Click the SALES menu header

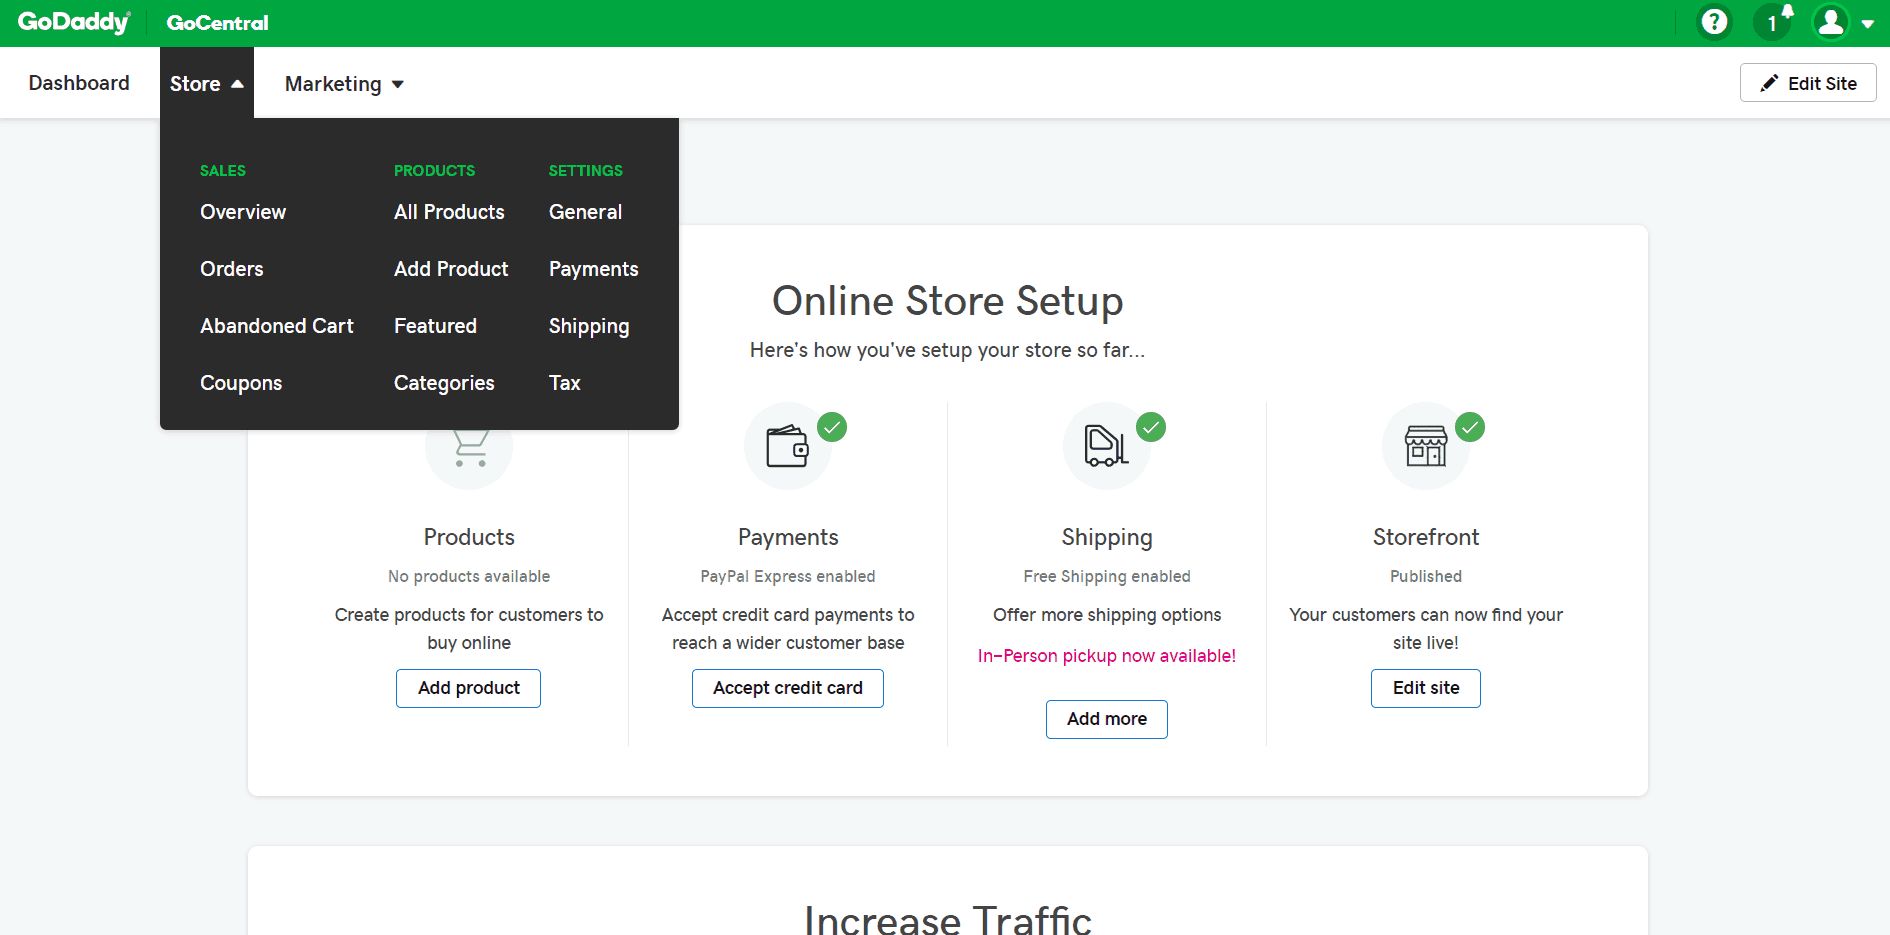point(223,171)
